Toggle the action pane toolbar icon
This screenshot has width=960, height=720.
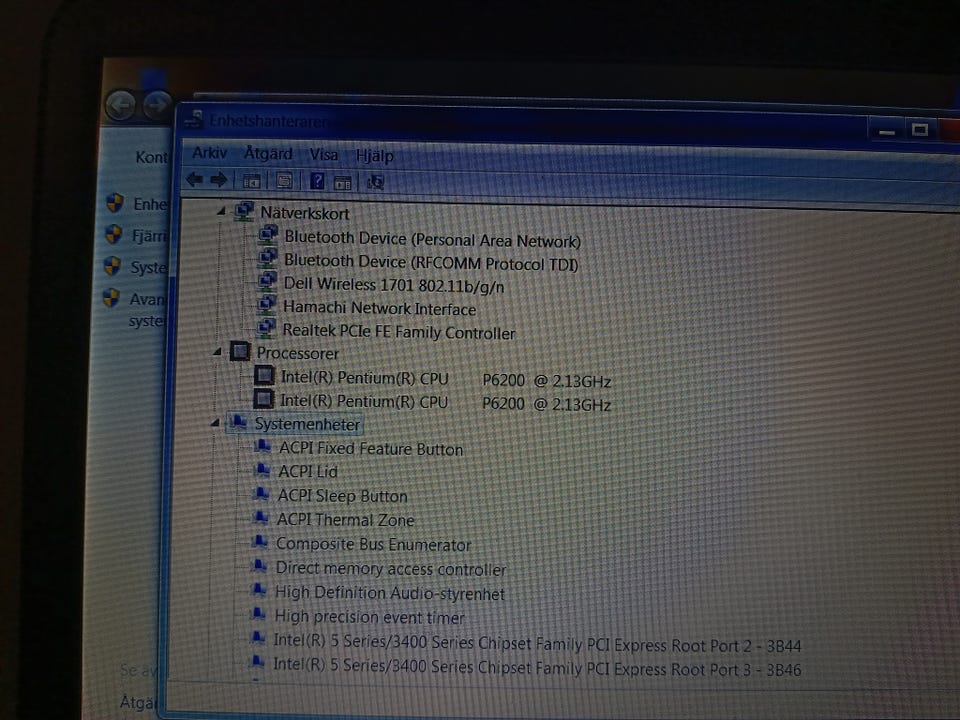tap(342, 182)
